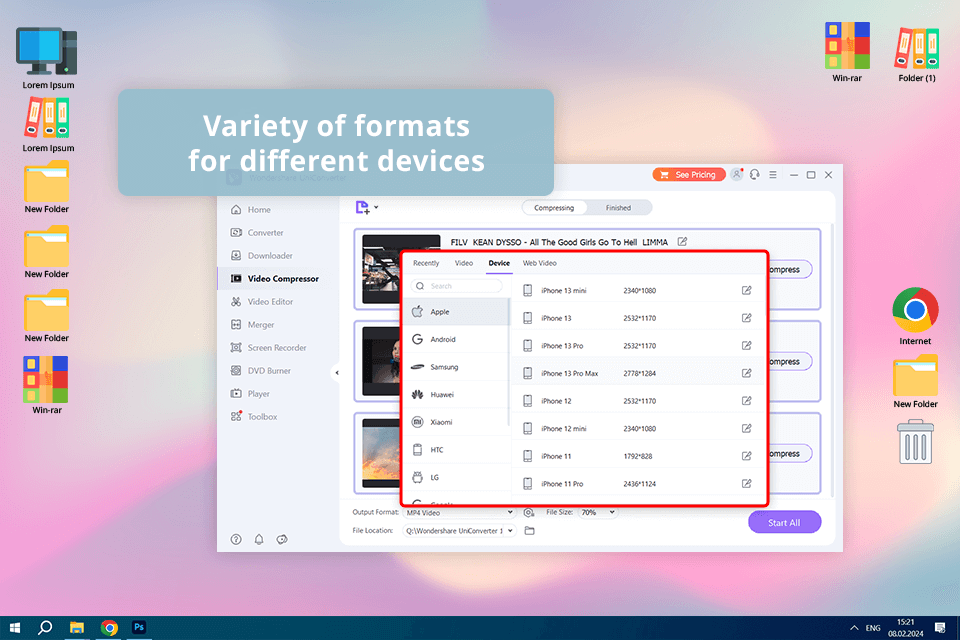Open the DVD Burner tool
Screen dimensions: 960x640
pos(260,371)
